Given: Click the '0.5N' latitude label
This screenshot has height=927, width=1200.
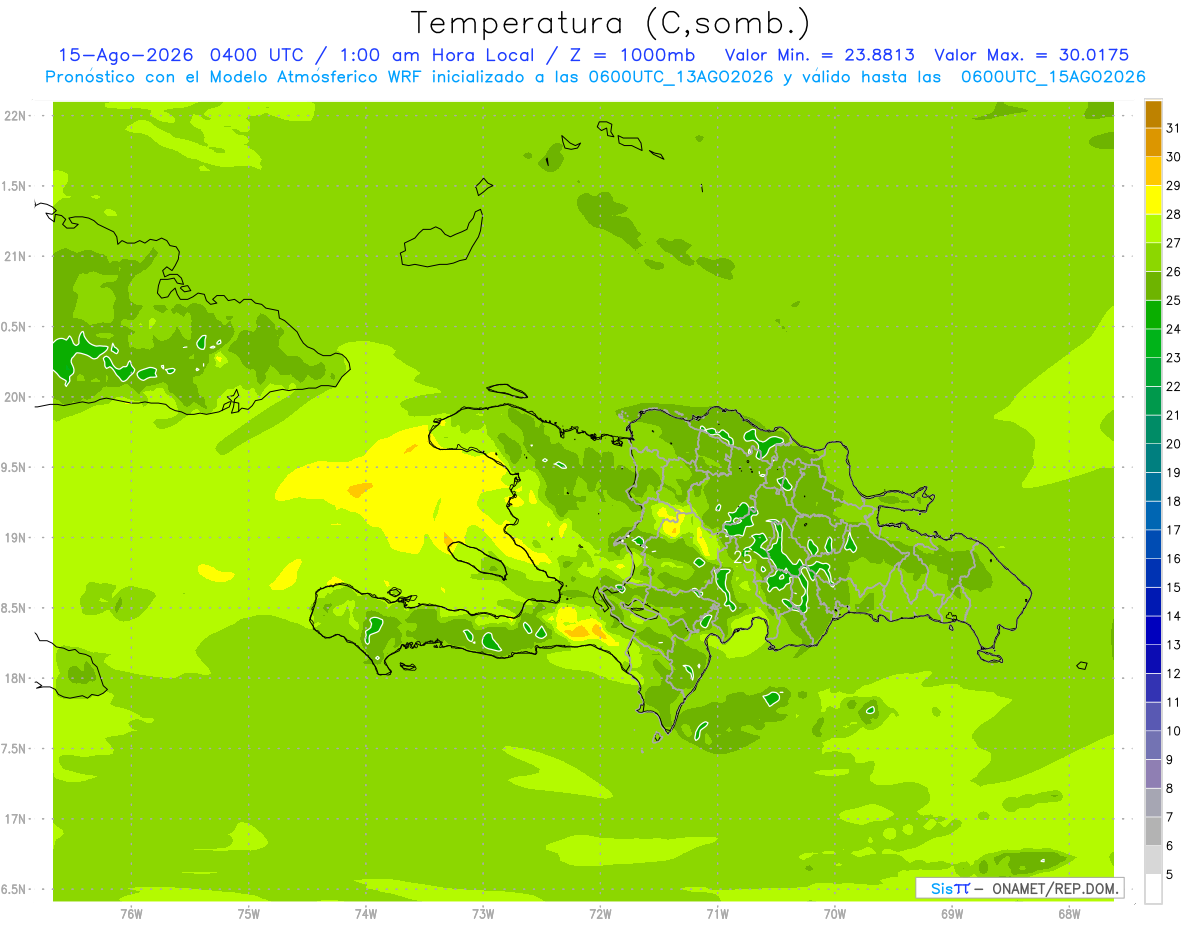Looking at the screenshot, I should coord(15,327).
